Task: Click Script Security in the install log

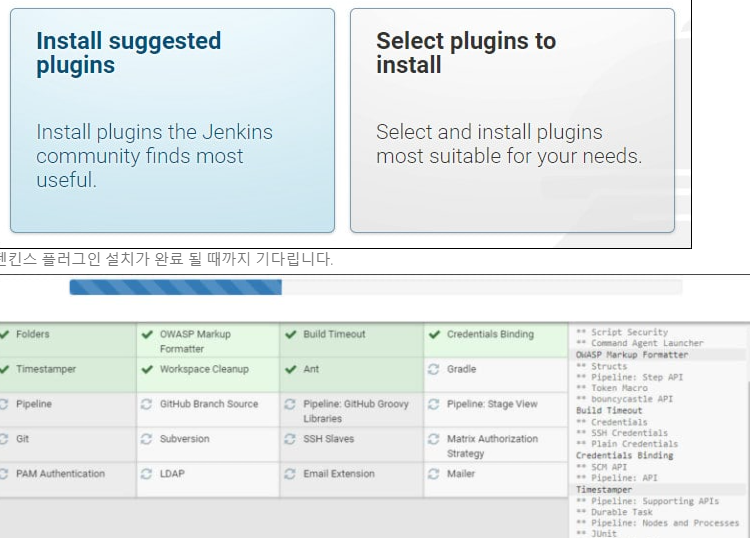Action: (x=629, y=332)
